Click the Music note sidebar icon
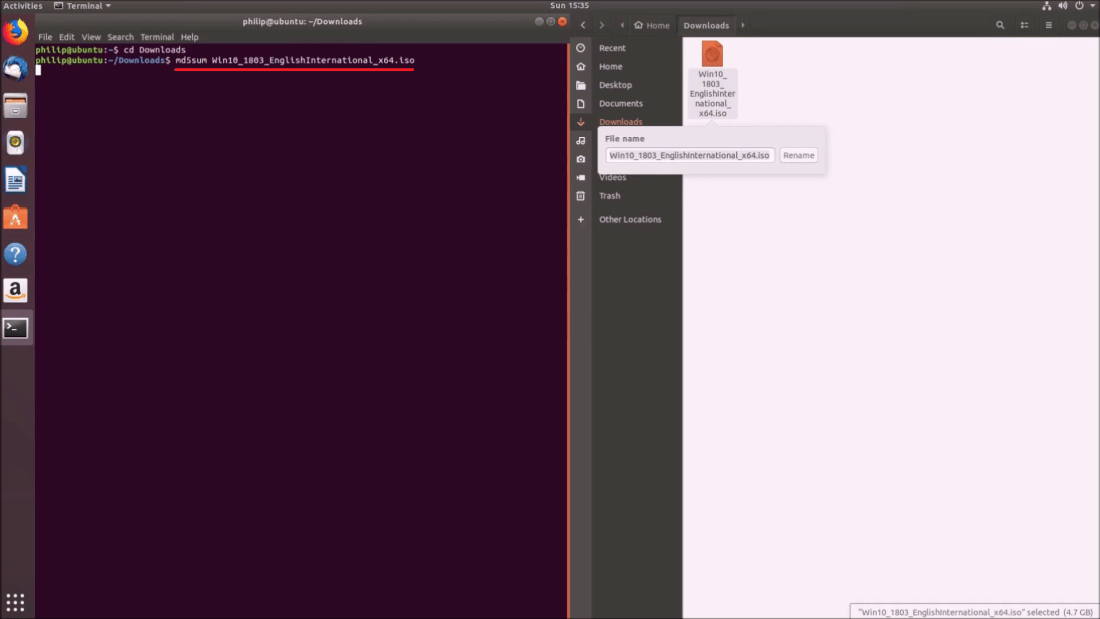Image resolution: width=1100 pixels, height=619 pixels. tap(581, 140)
